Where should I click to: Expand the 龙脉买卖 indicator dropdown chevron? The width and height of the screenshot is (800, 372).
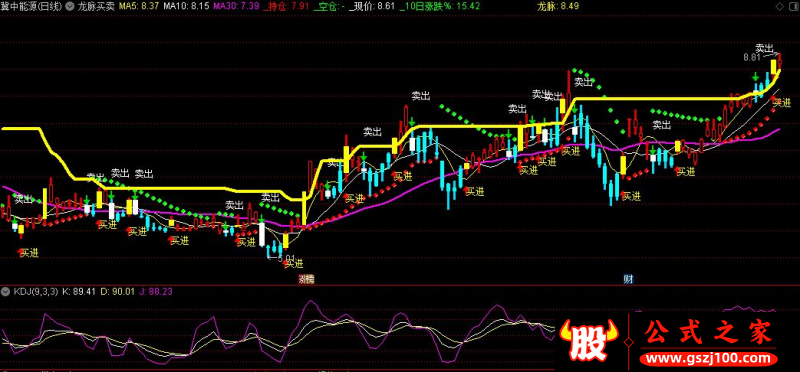[x=69, y=6]
